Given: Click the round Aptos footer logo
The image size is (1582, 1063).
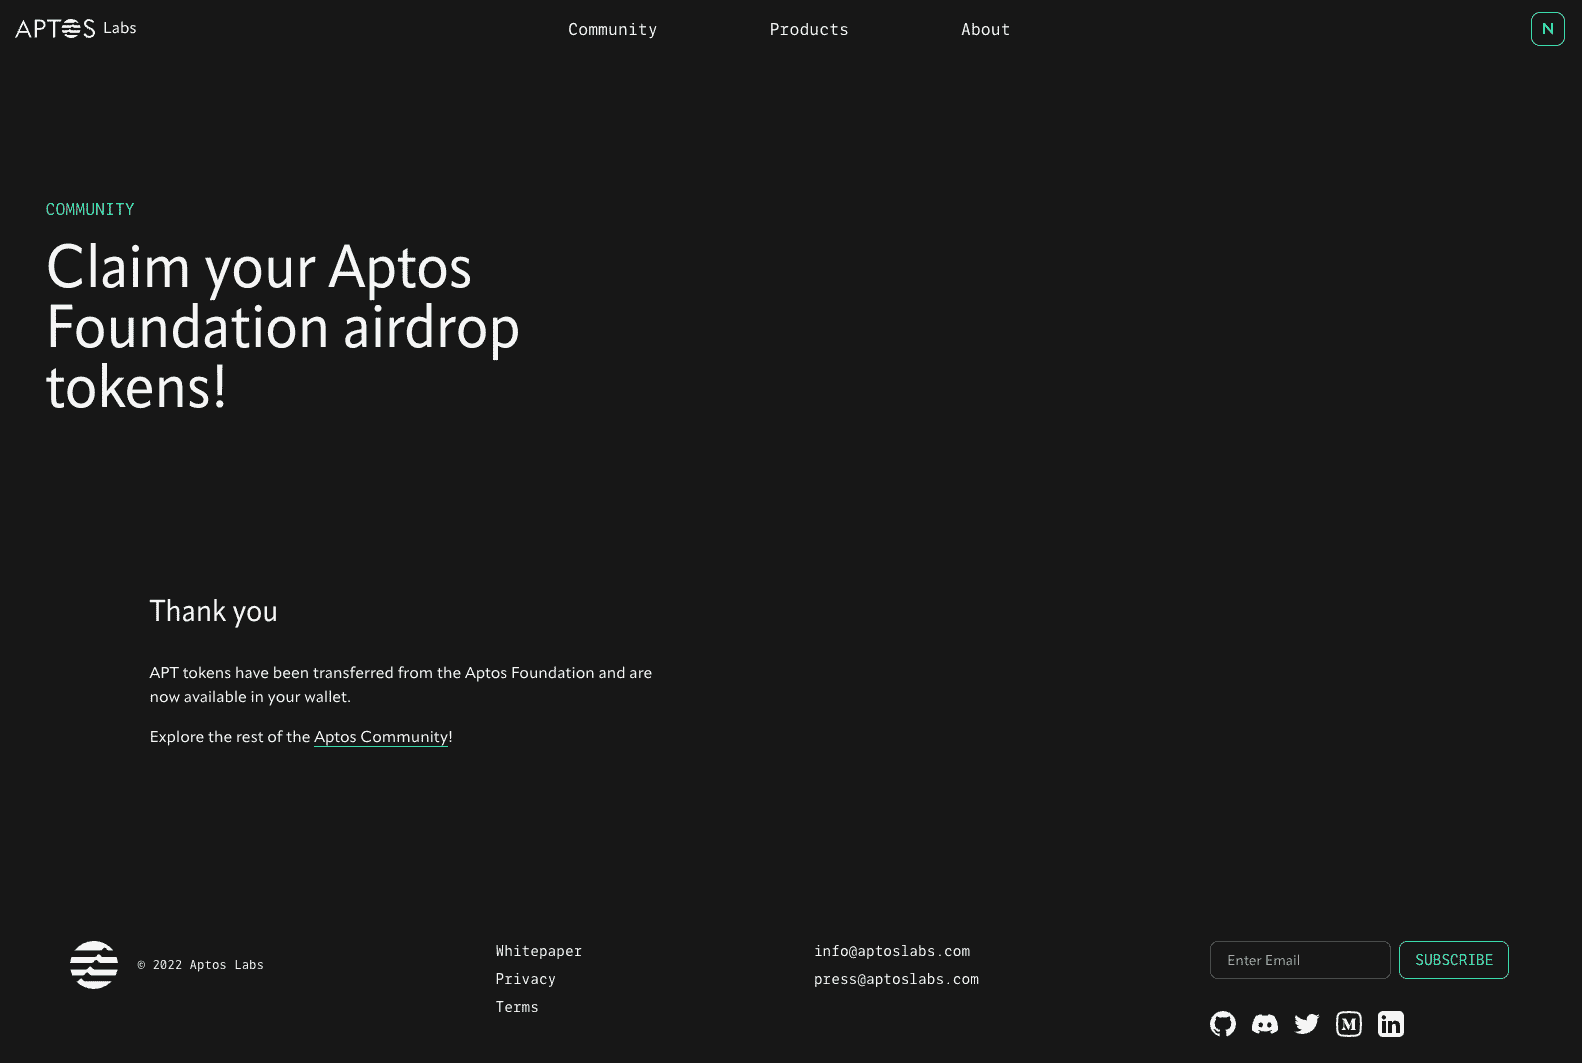Looking at the screenshot, I should [x=94, y=965].
